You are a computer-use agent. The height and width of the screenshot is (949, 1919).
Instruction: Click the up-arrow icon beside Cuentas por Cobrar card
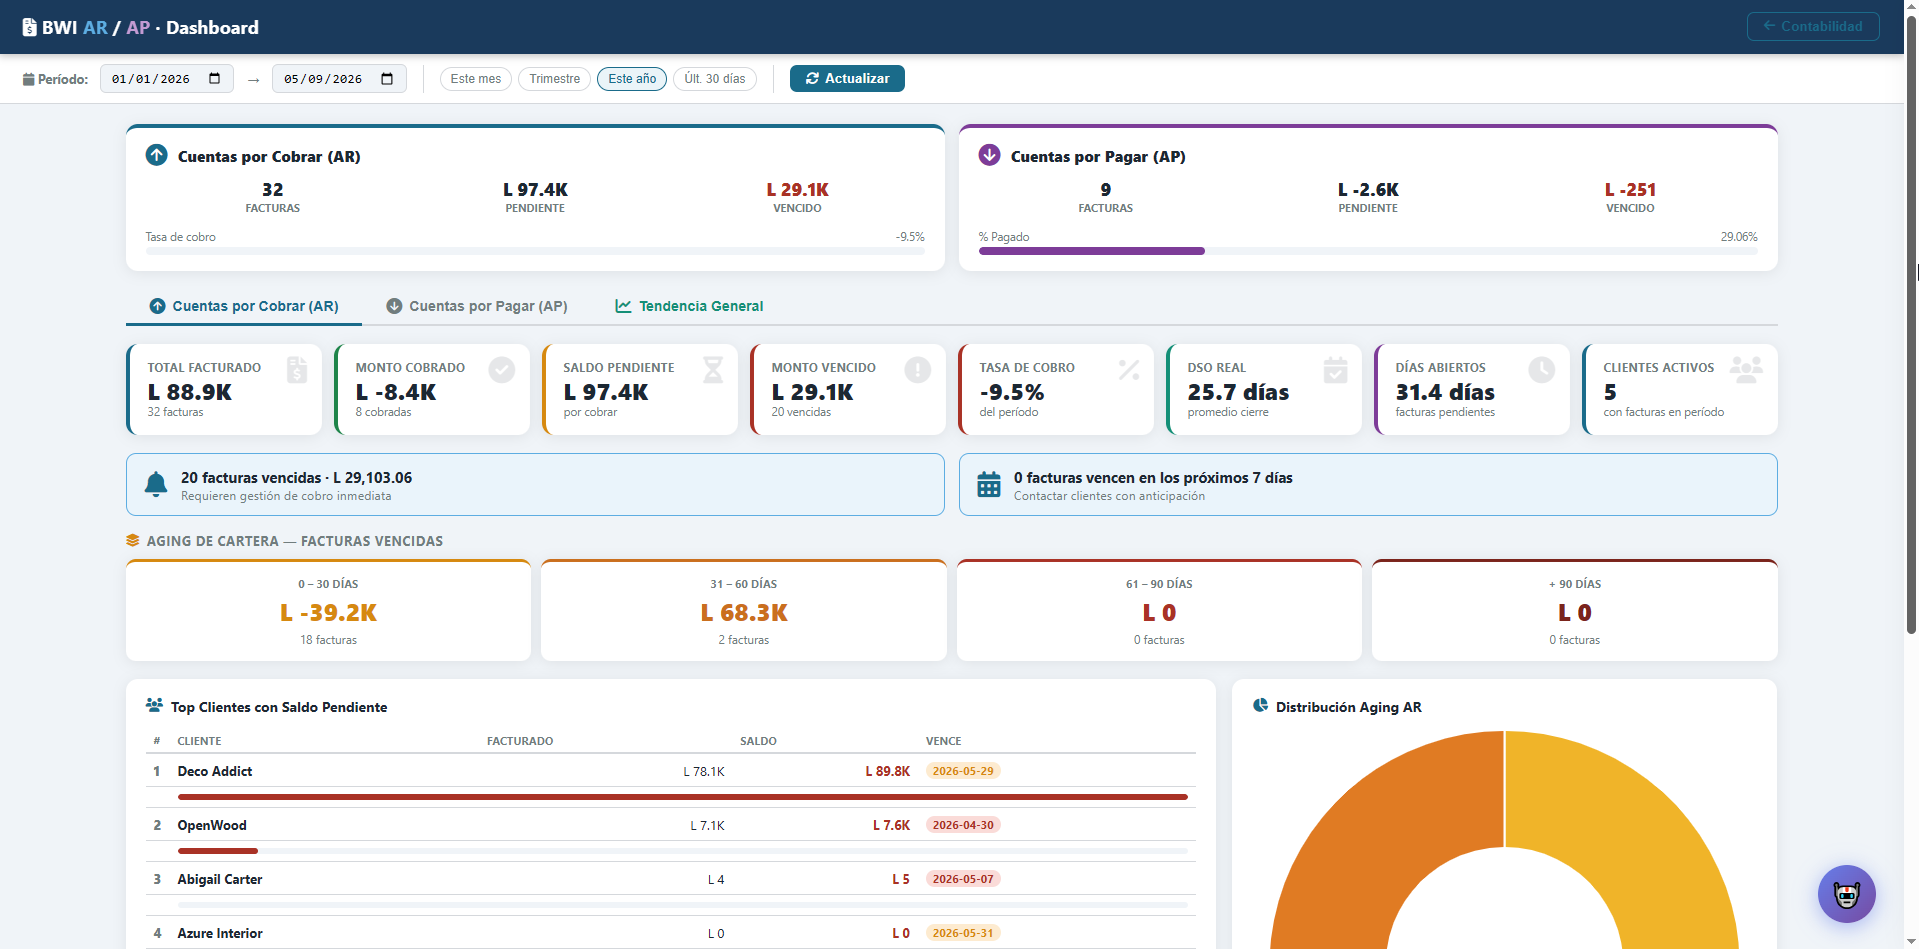click(157, 155)
